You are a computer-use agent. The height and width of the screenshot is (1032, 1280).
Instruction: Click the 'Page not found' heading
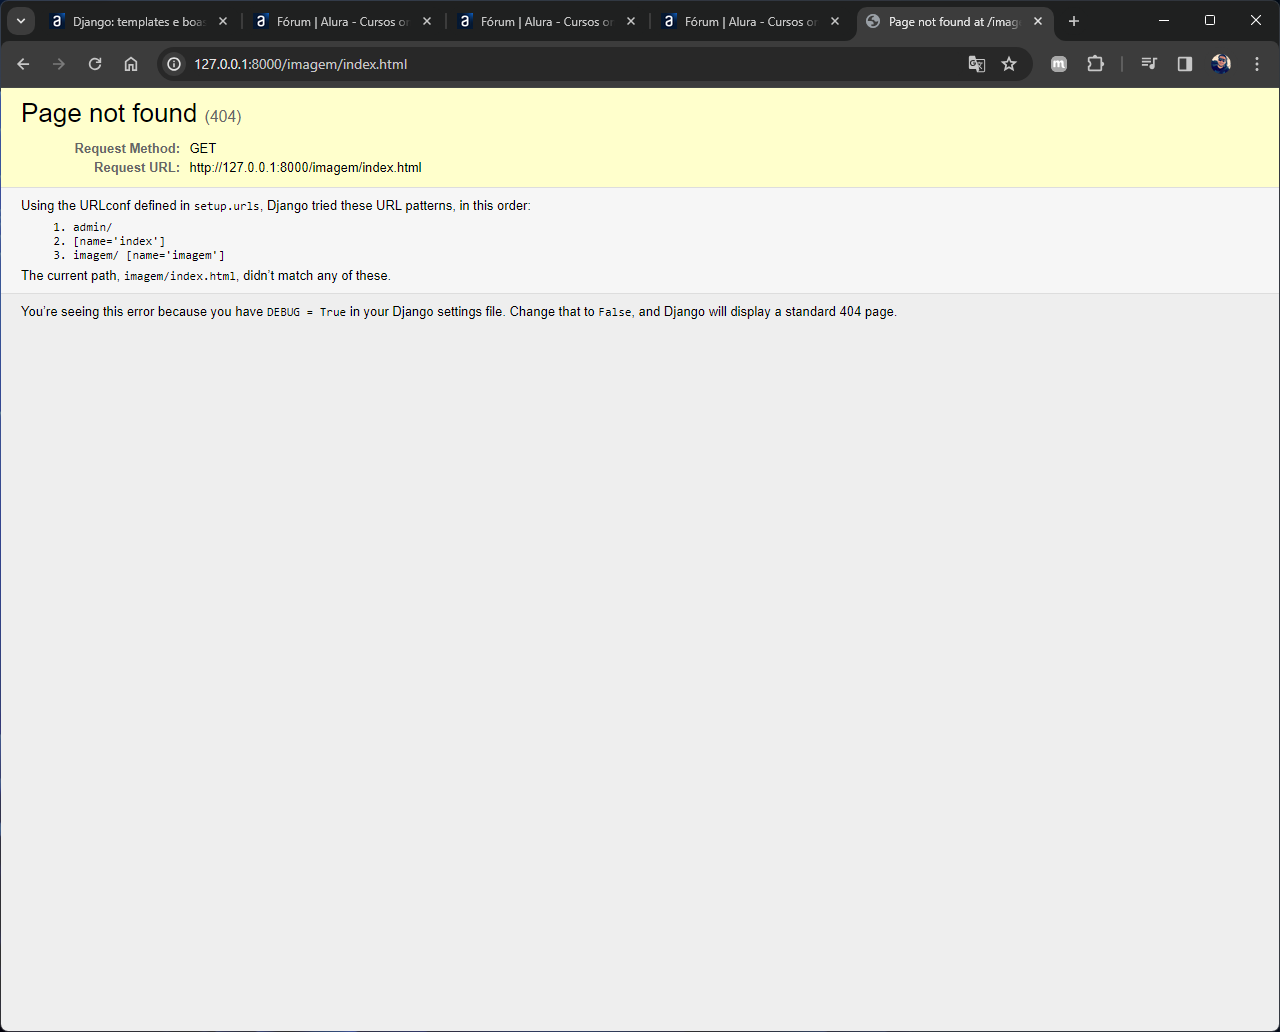[109, 113]
